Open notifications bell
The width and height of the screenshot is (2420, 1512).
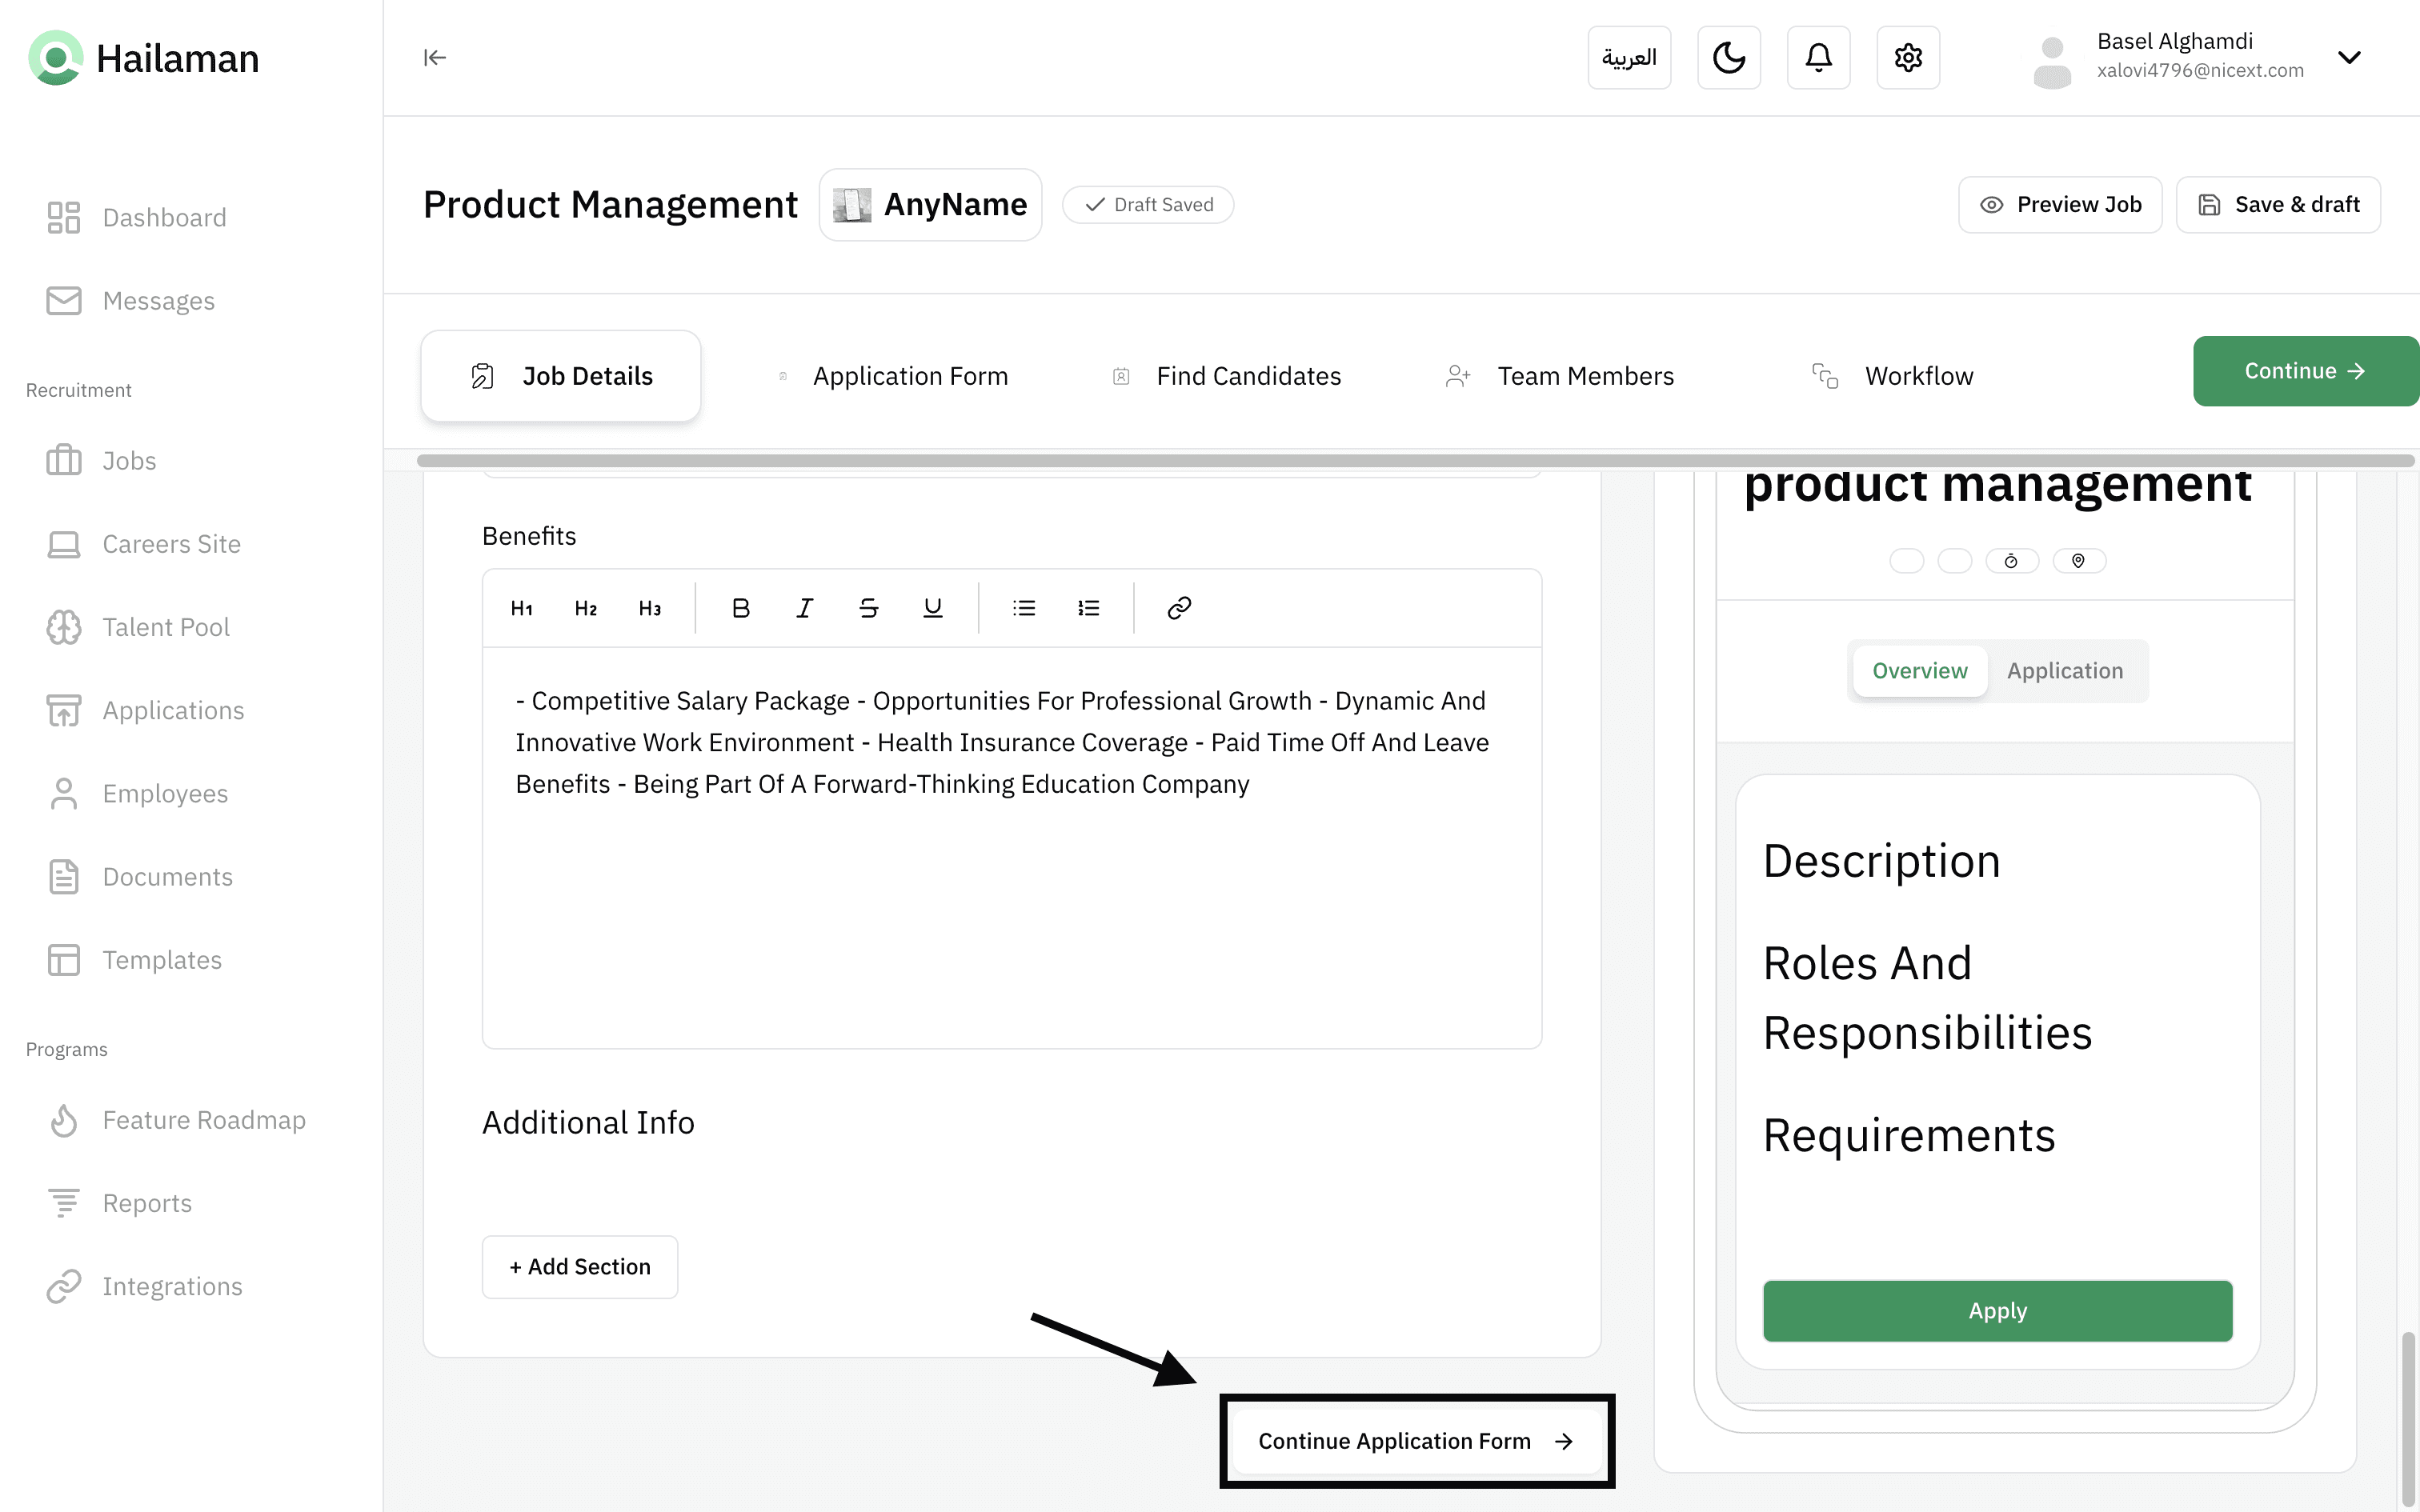tap(1818, 58)
